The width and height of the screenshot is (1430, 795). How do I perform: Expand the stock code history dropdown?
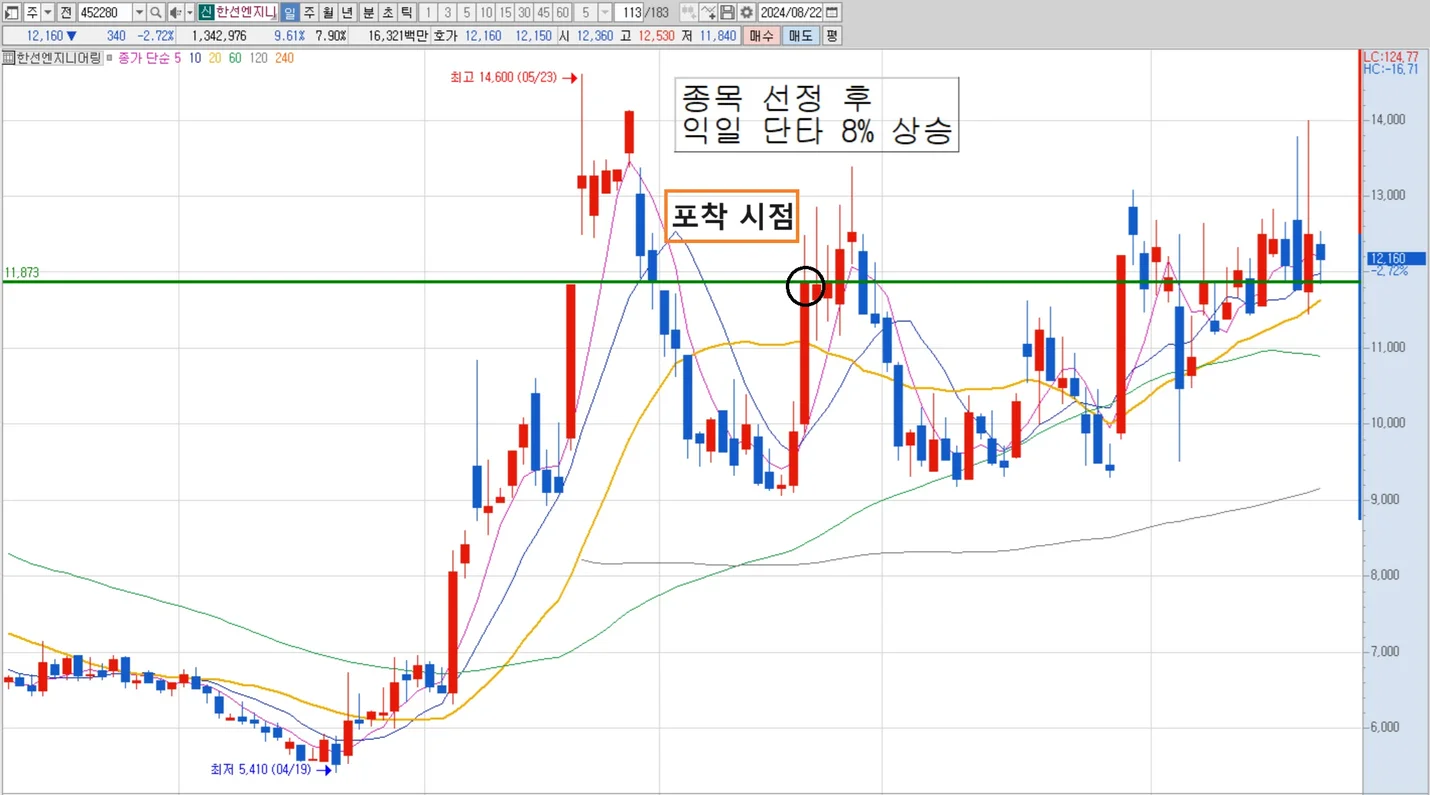[139, 13]
